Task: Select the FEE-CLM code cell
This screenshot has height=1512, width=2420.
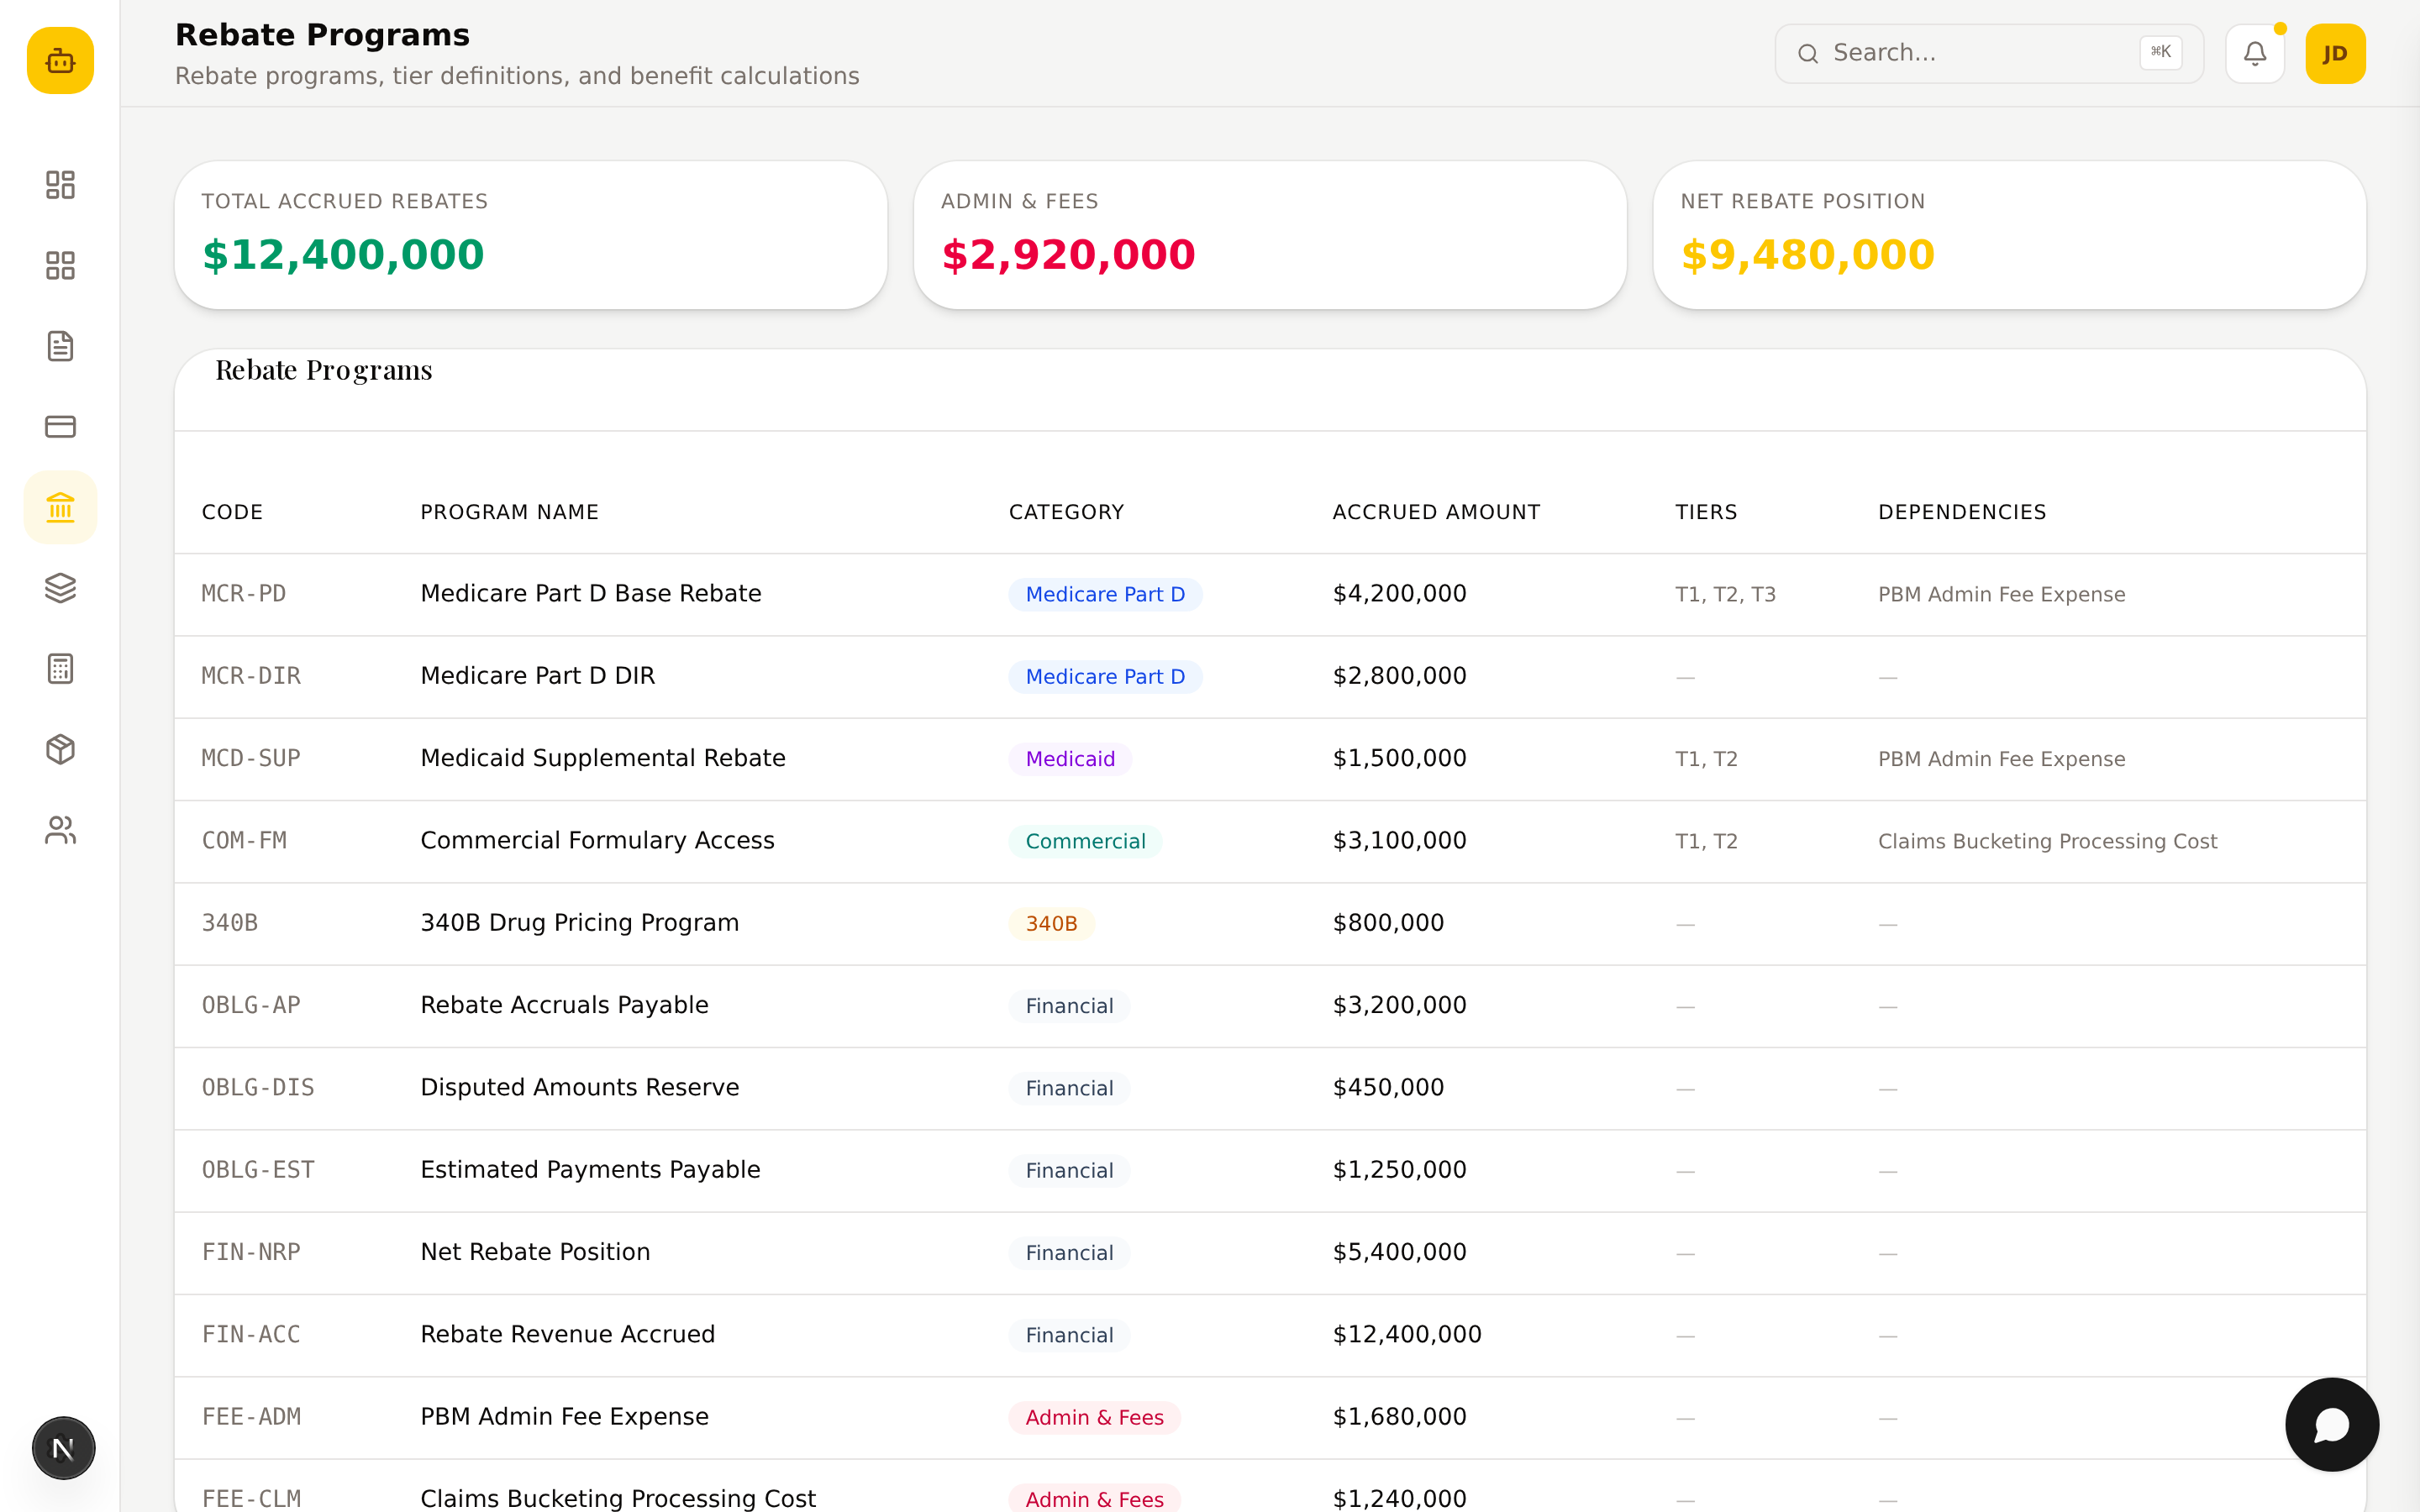Action: tap(251, 1499)
